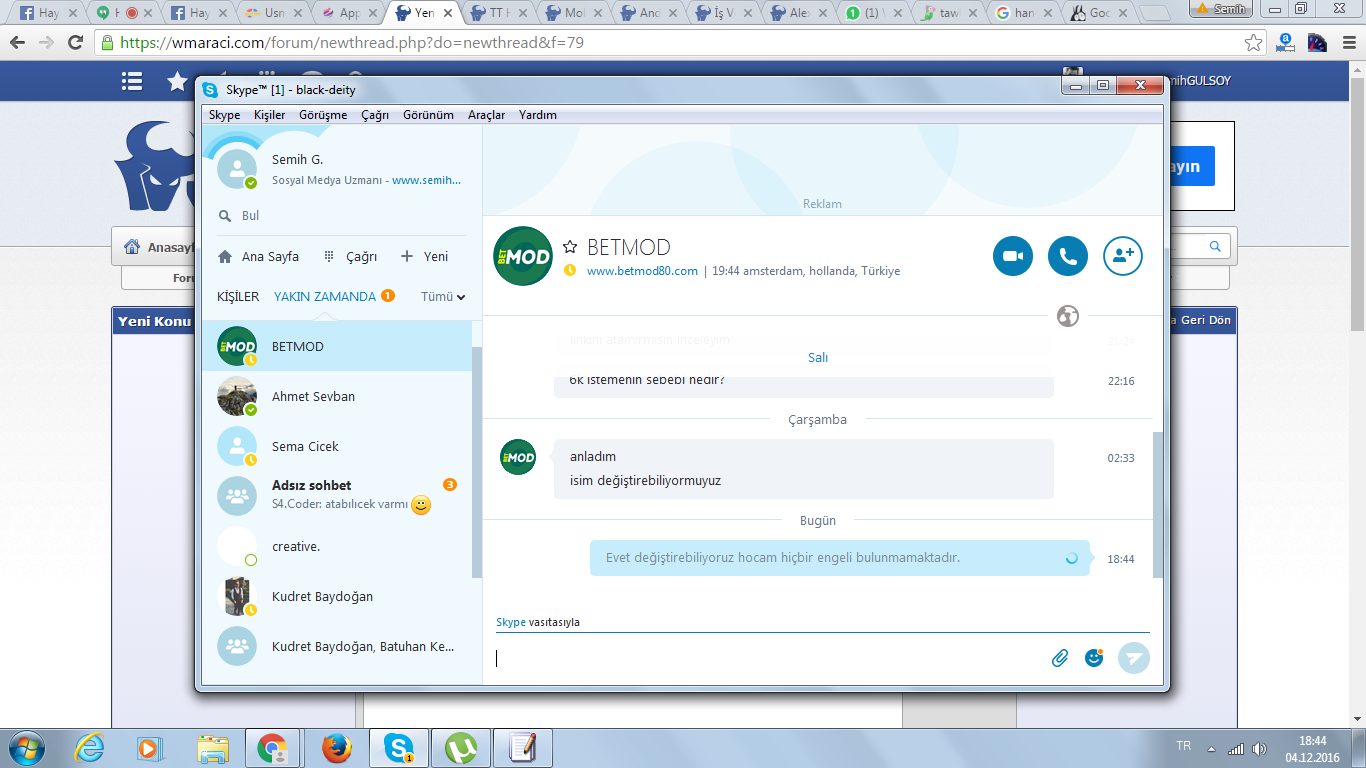Select BETMOD in the recent contacts list
The width and height of the screenshot is (1366, 768).
[x=337, y=346]
